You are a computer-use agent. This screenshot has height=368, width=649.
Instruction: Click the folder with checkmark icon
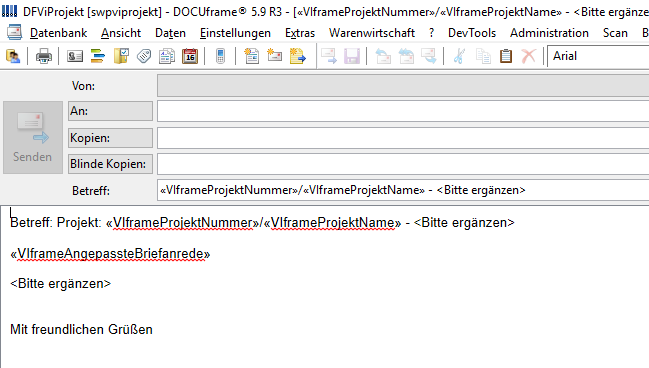point(121,56)
